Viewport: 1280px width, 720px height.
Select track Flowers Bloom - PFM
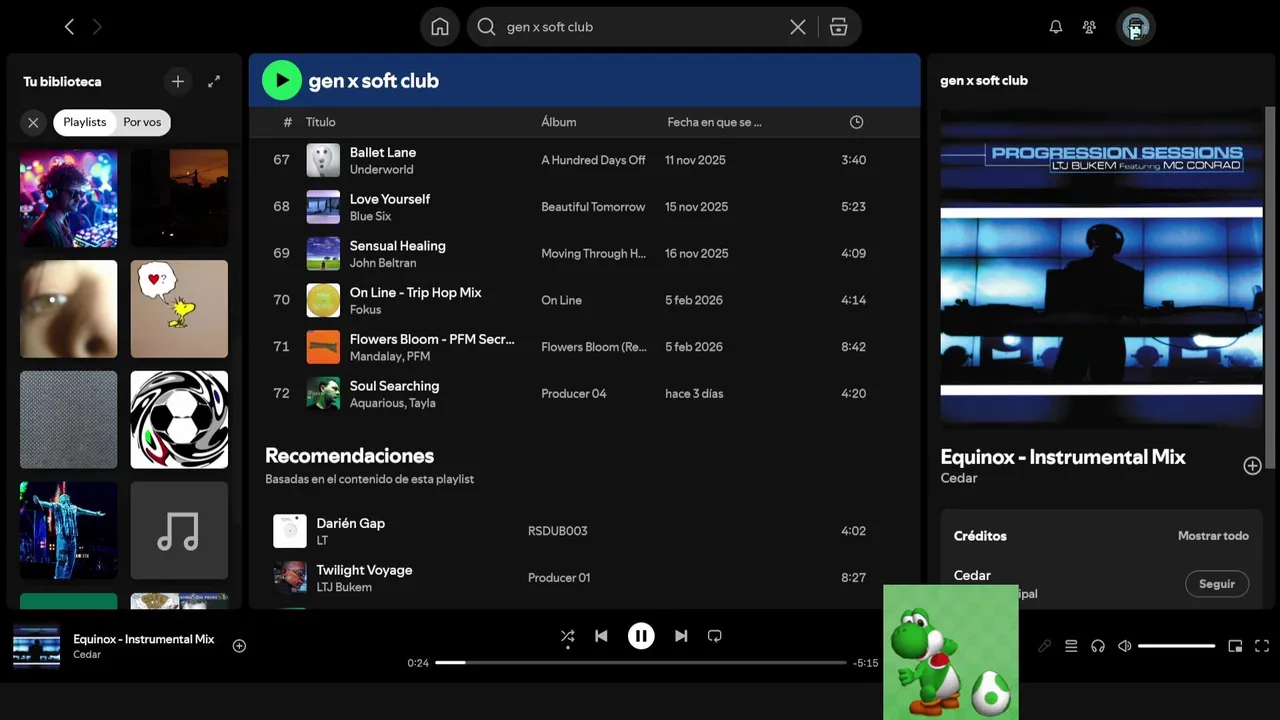point(432,339)
